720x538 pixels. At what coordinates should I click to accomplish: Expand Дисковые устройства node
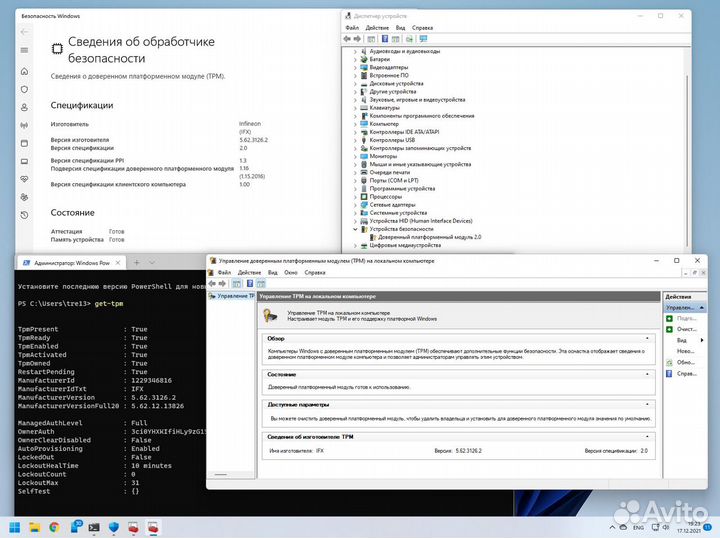tap(355, 84)
